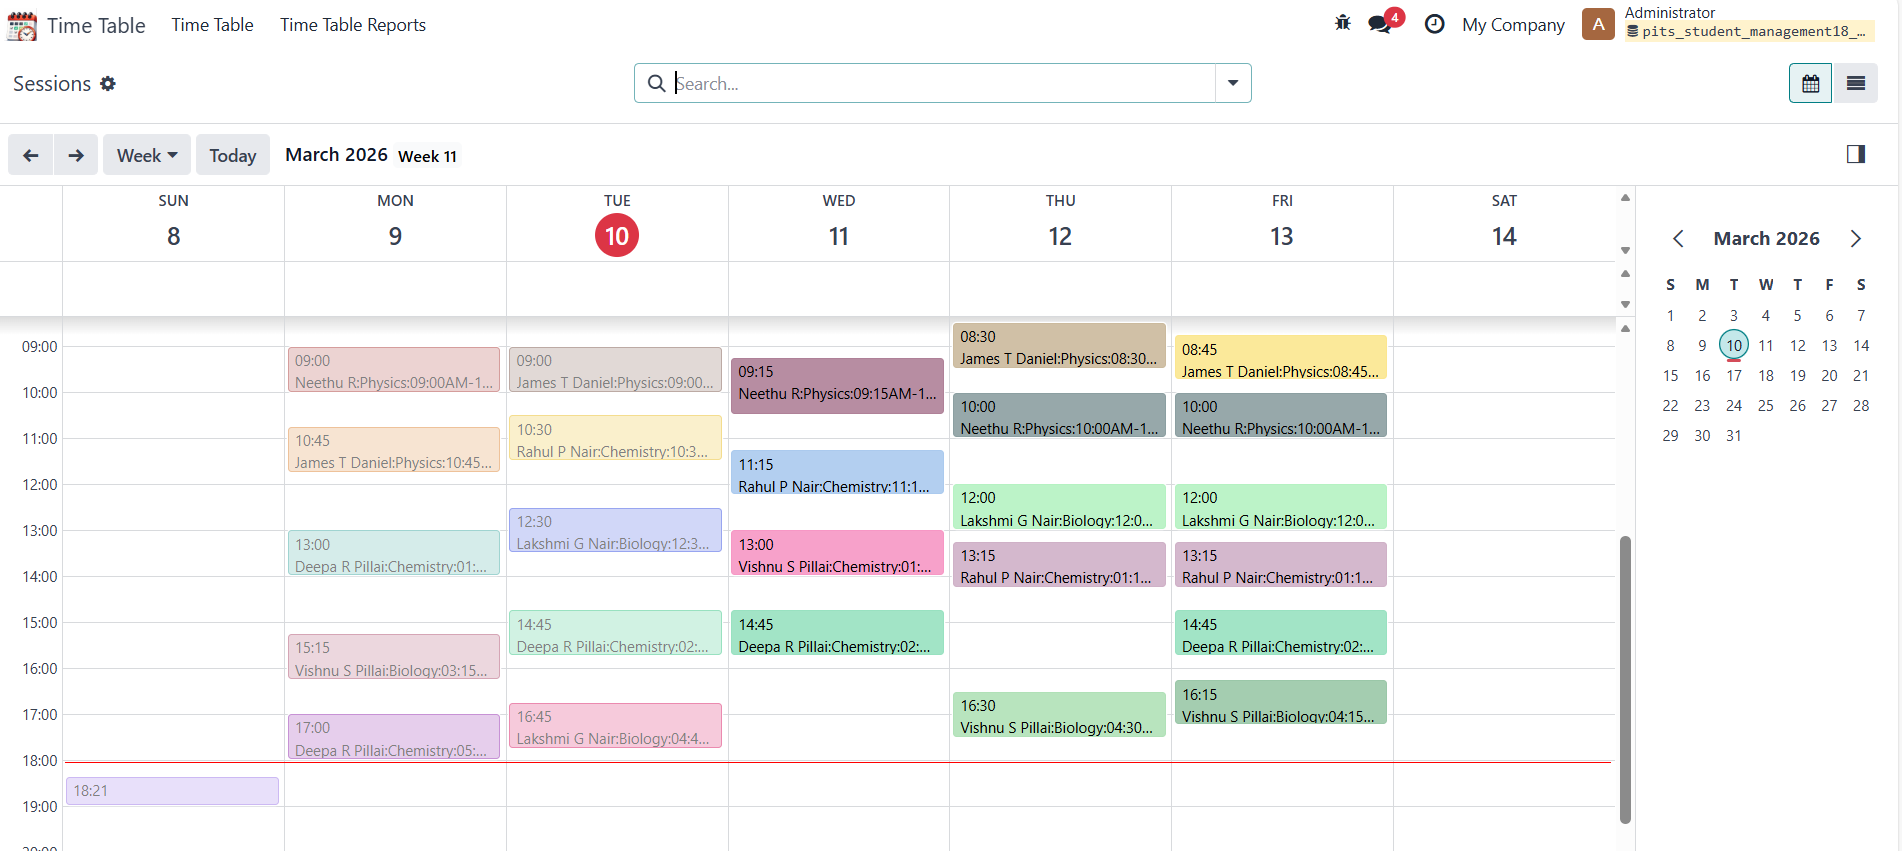Screen dimensions: 1902x851
Task: Open the Wednesday 14:45 Deepa R Pillai session
Action: pyautogui.click(x=837, y=633)
